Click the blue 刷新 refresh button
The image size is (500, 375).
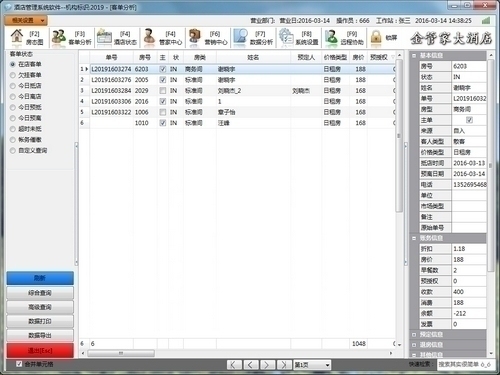click(x=40, y=278)
